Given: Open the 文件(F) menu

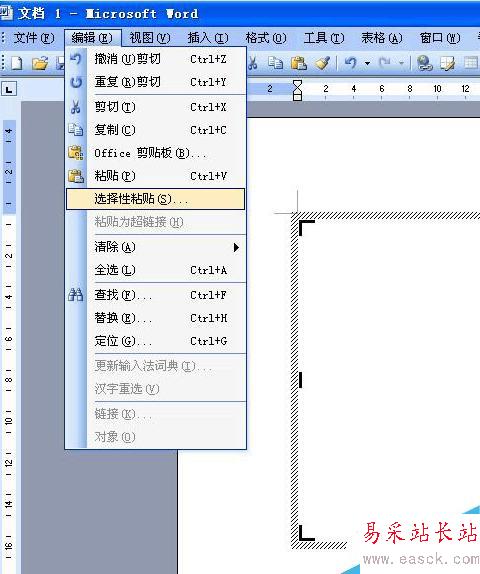Looking at the screenshot, I should tap(34, 38).
